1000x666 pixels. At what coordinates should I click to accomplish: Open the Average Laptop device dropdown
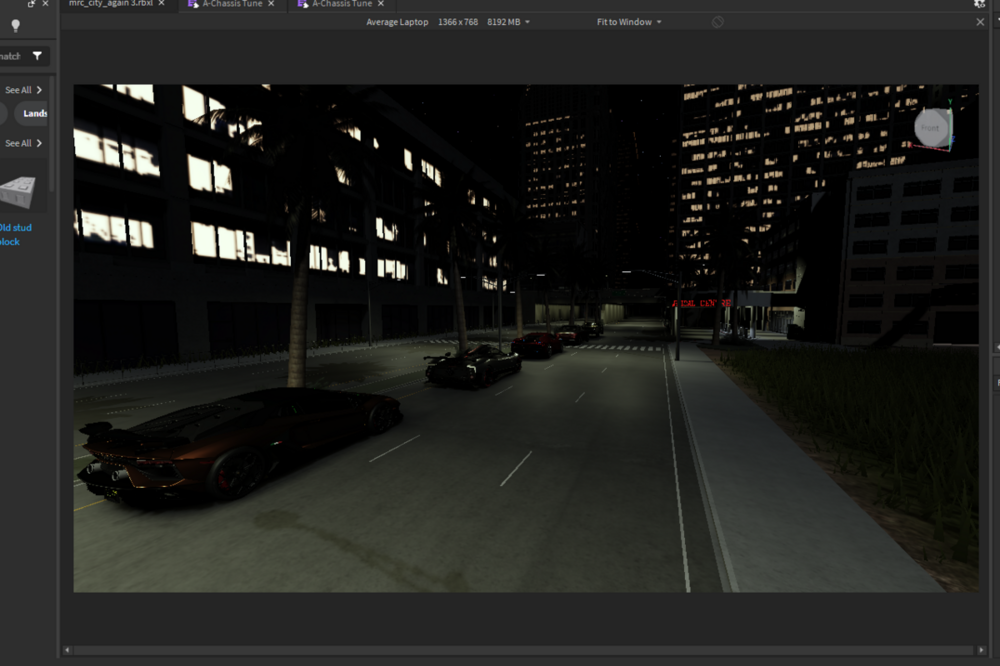[448, 22]
